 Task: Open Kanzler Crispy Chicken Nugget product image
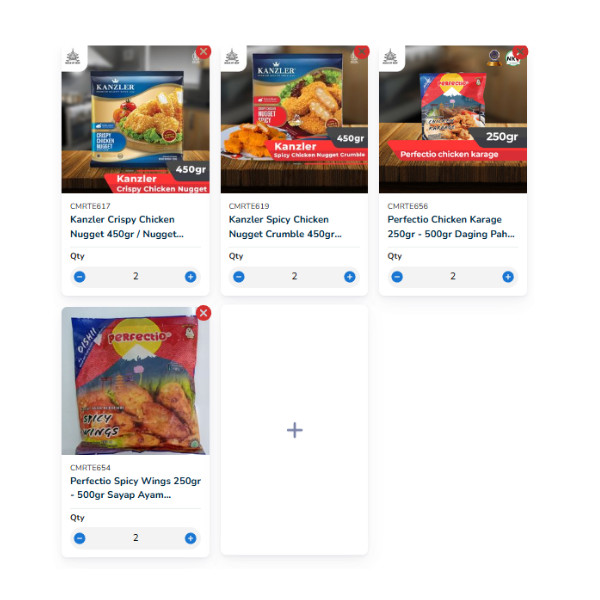(135, 119)
